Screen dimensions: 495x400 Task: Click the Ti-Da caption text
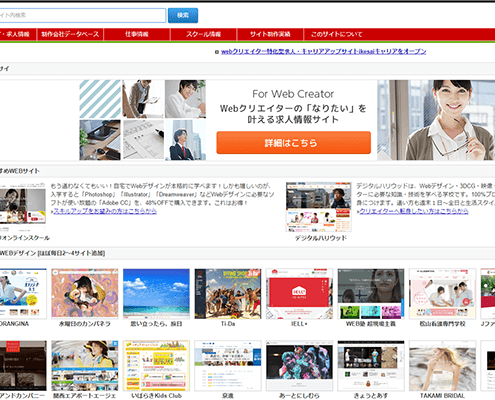pyautogui.click(x=228, y=324)
